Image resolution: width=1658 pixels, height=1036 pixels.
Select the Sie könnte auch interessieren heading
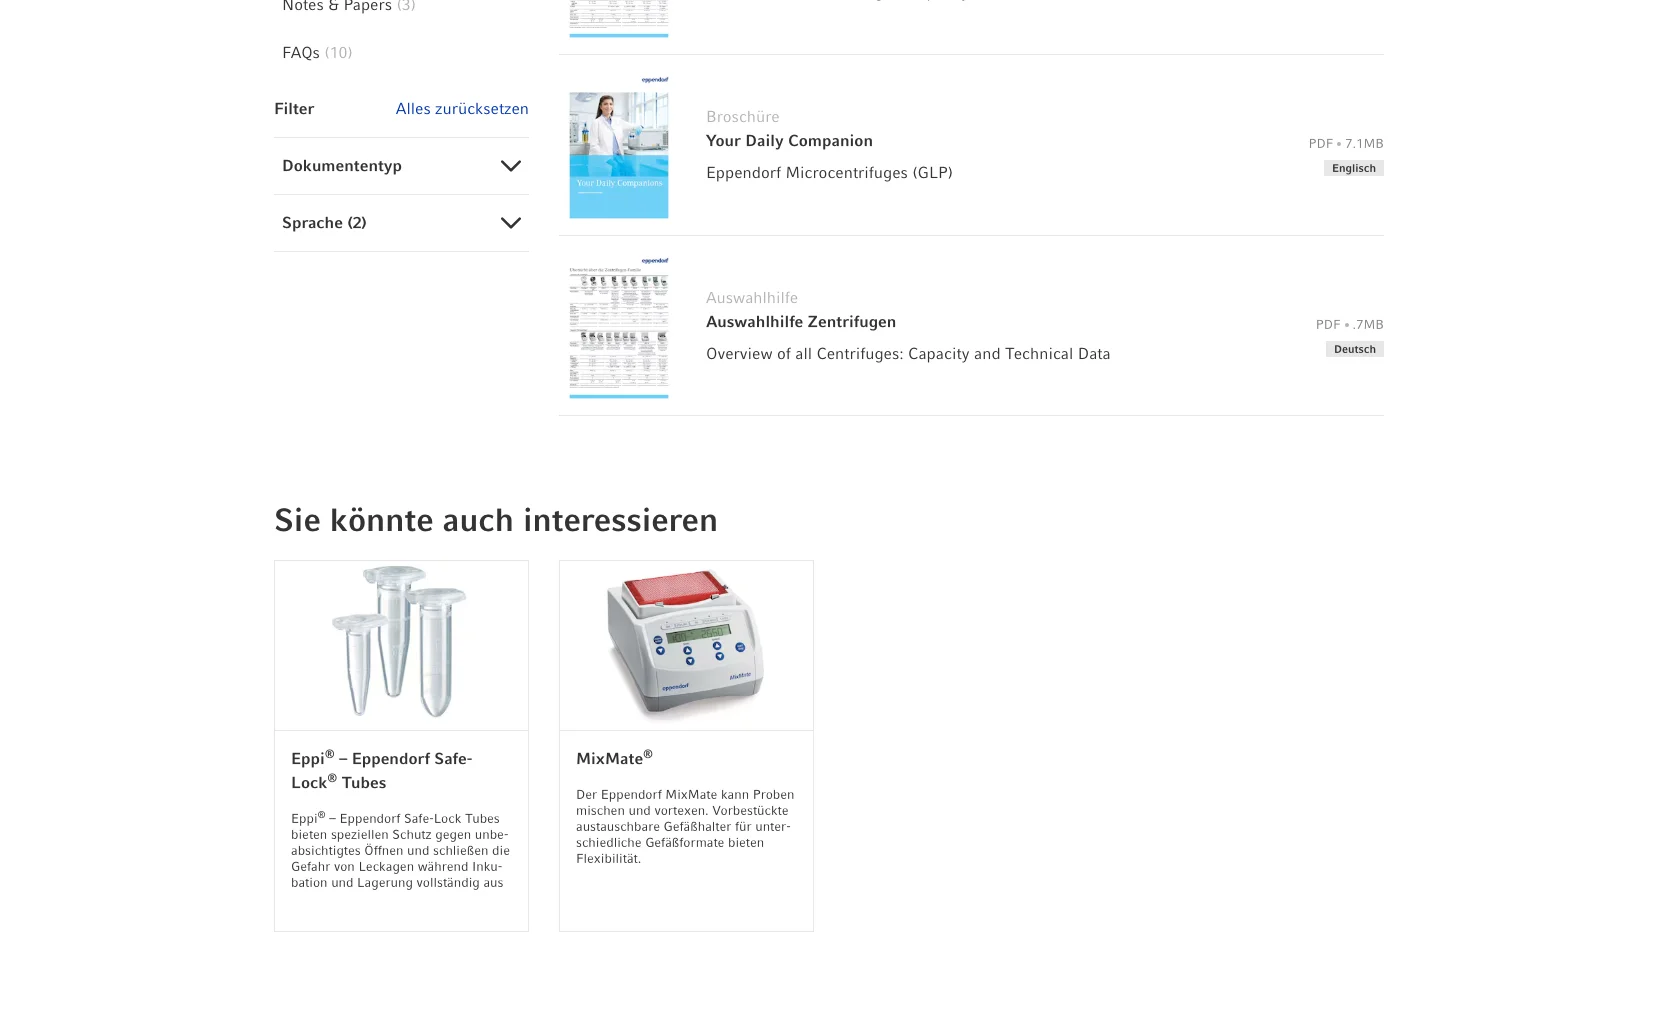(x=496, y=520)
